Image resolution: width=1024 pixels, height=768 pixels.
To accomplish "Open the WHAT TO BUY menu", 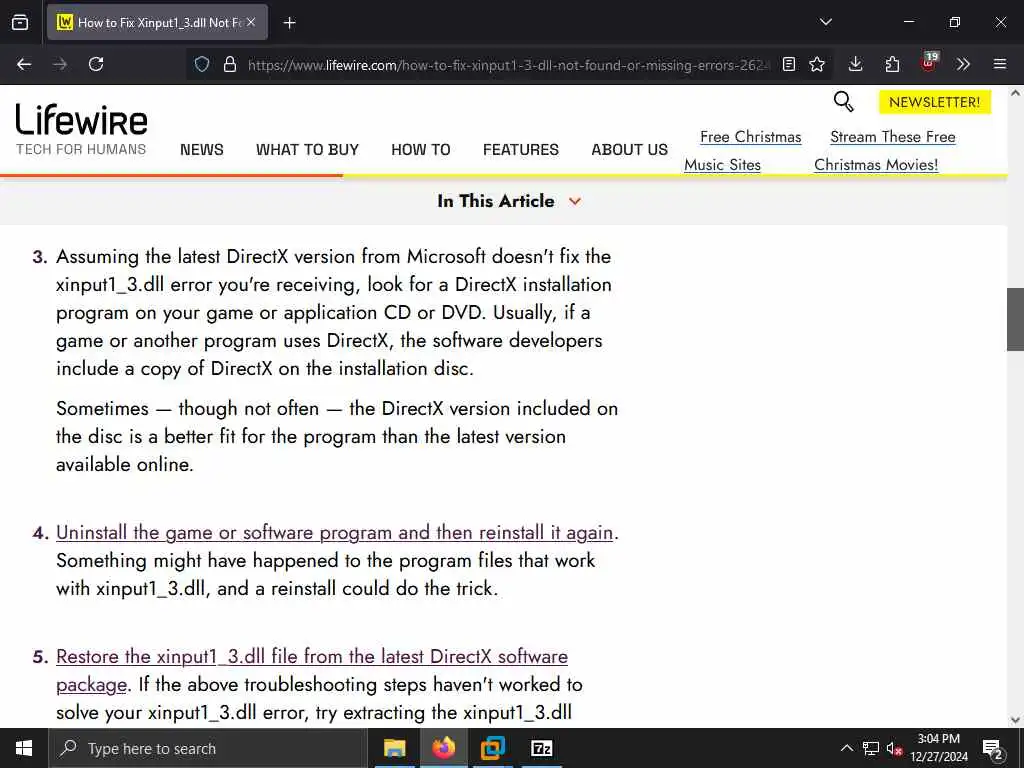I will point(307,150).
